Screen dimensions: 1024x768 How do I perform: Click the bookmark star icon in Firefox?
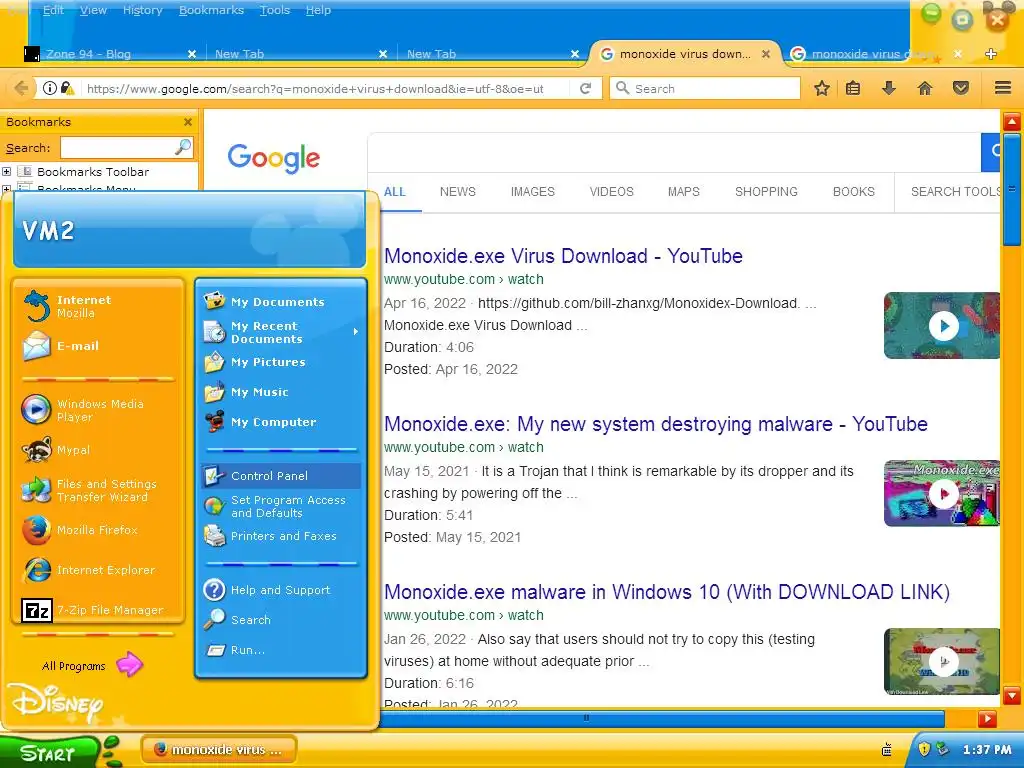point(822,88)
